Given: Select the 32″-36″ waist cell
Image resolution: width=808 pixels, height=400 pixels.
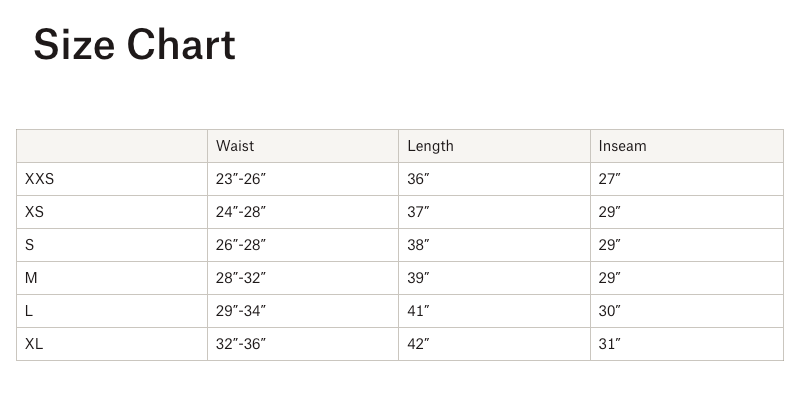Looking at the screenshot, I should coord(241,344).
